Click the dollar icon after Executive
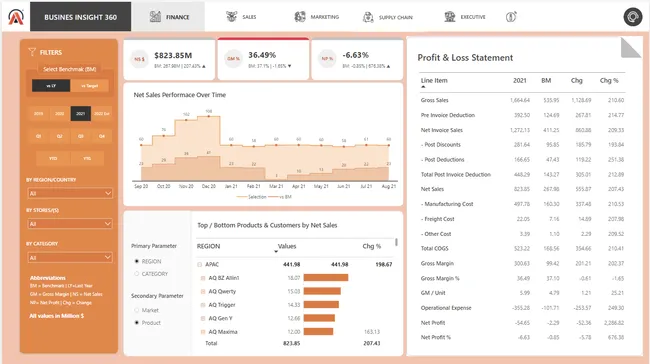The width and height of the screenshot is (650, 364). click(511, 17)
